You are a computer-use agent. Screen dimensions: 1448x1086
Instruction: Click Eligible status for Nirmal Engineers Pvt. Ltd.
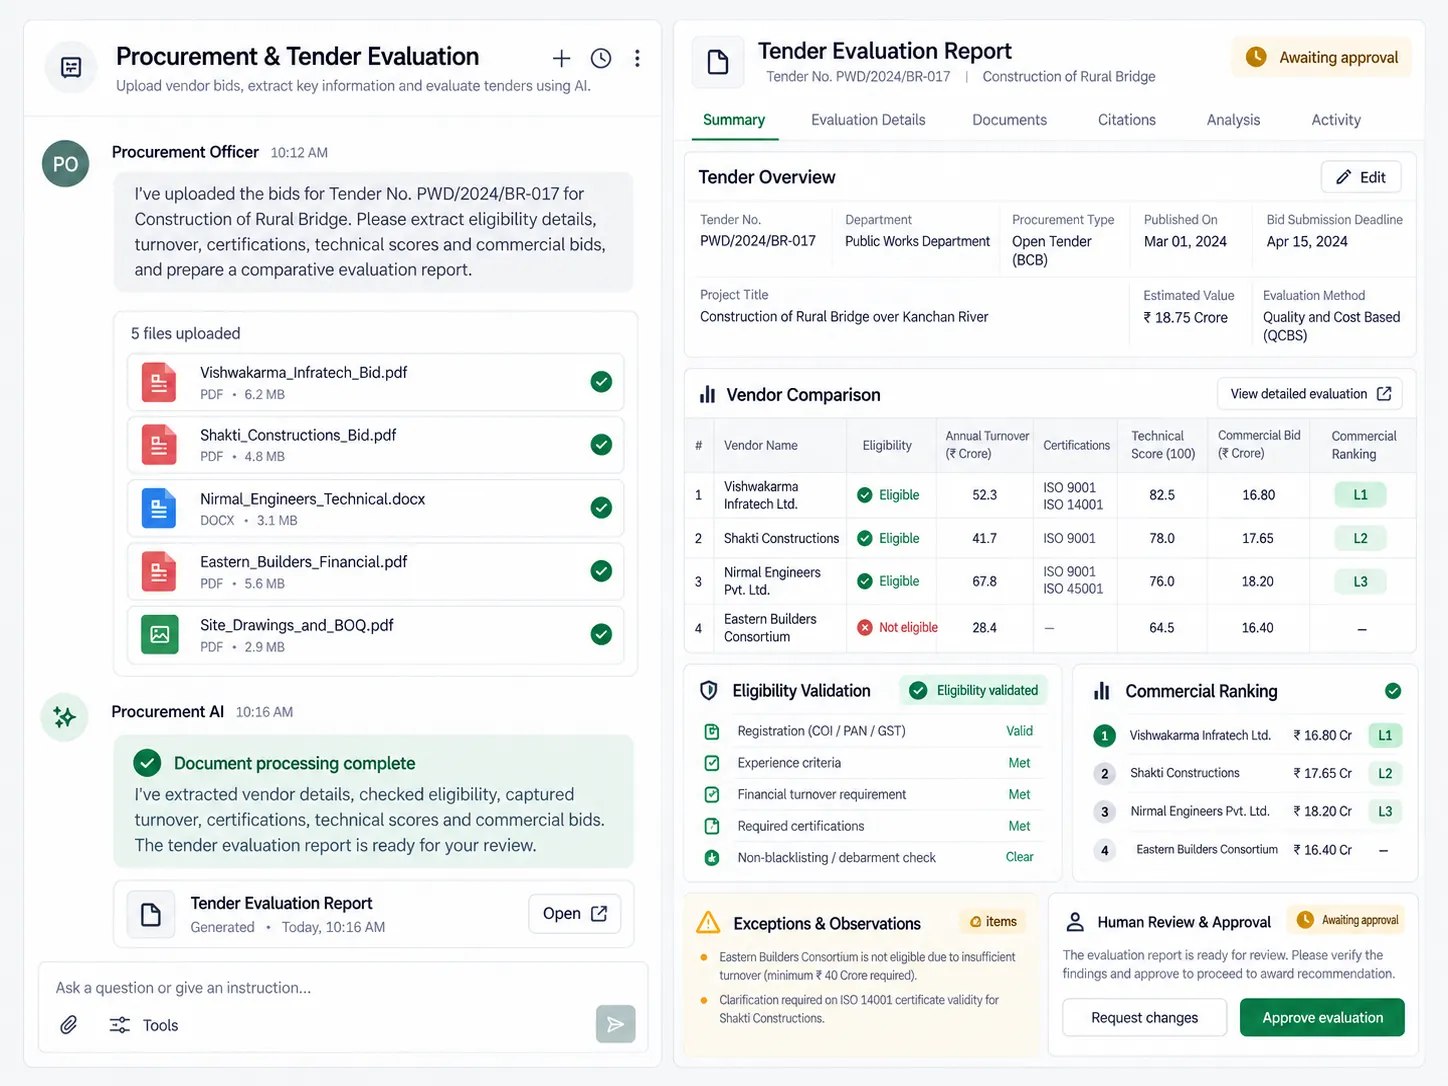(x=888, y=581)
